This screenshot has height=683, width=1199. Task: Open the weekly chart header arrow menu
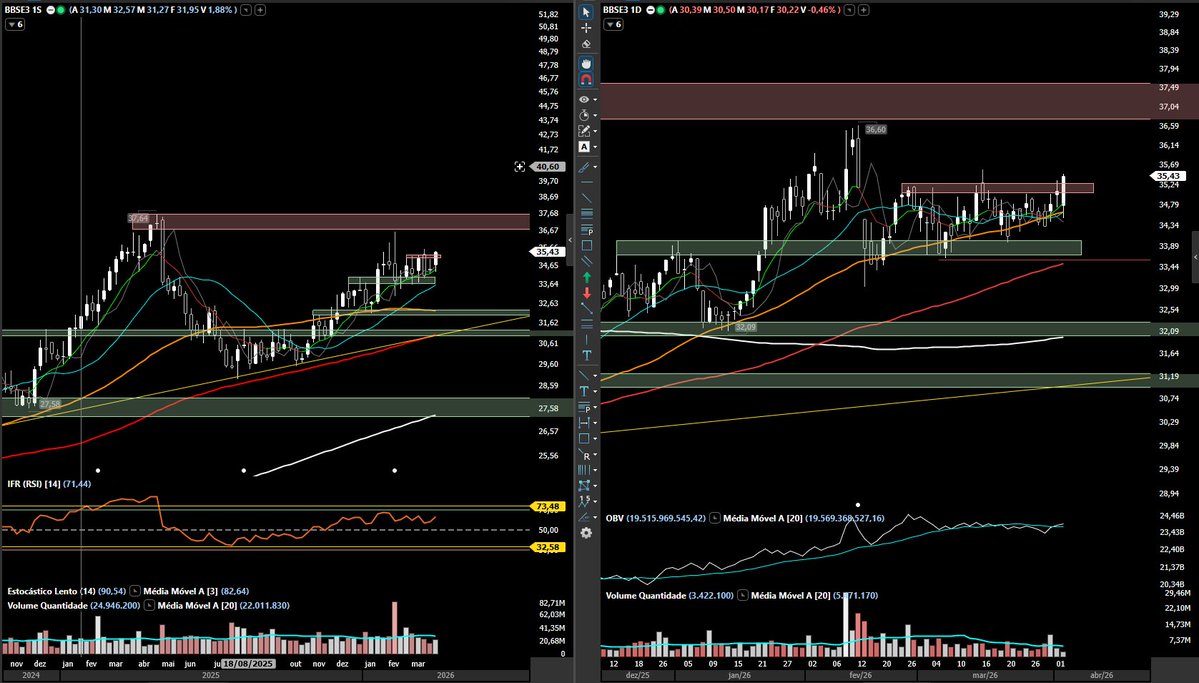(246, 10)
